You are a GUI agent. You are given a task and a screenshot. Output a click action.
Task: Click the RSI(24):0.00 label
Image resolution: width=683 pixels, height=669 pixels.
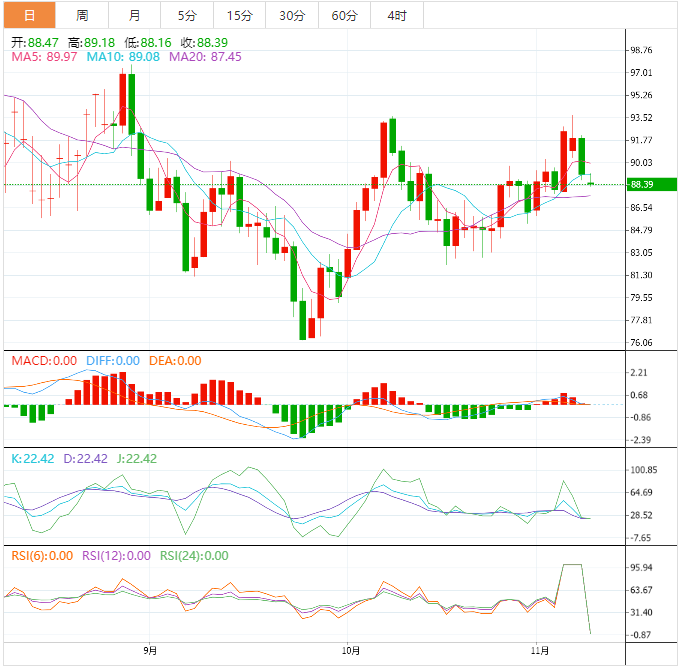[194, 556]
